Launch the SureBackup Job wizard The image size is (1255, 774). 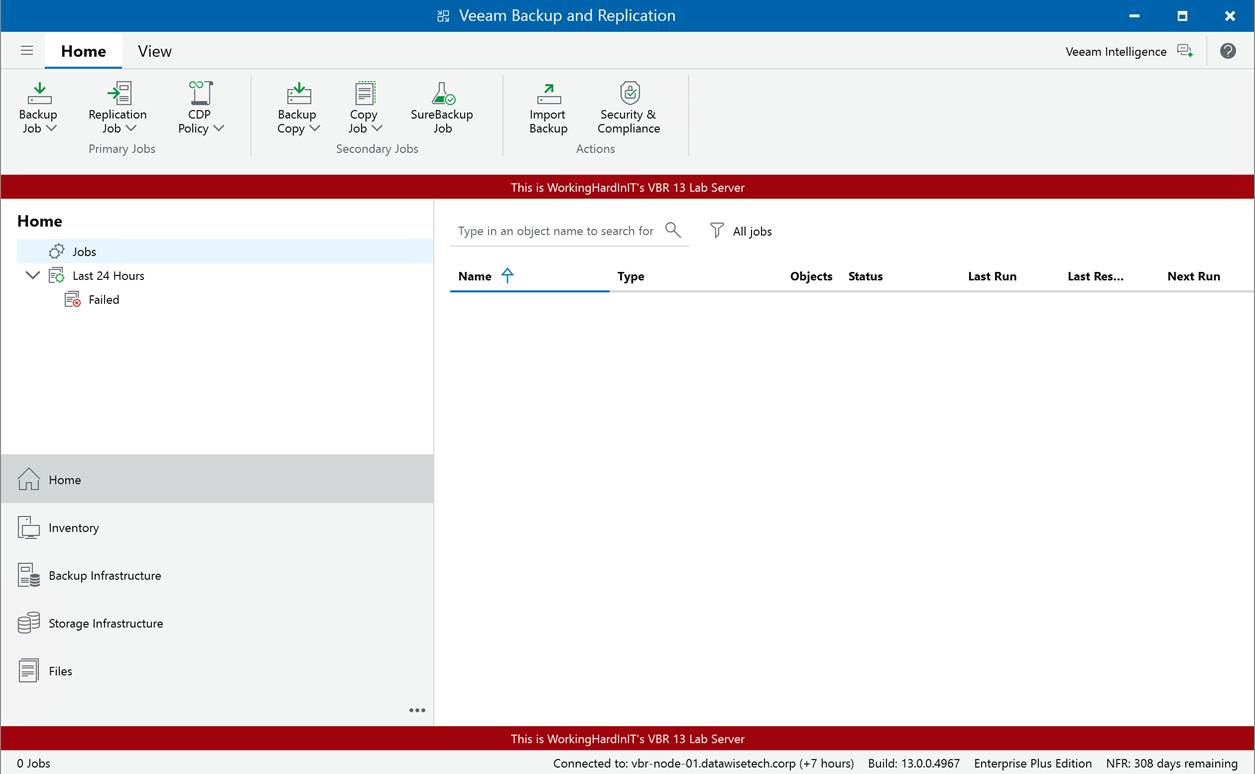pos(442,95)
